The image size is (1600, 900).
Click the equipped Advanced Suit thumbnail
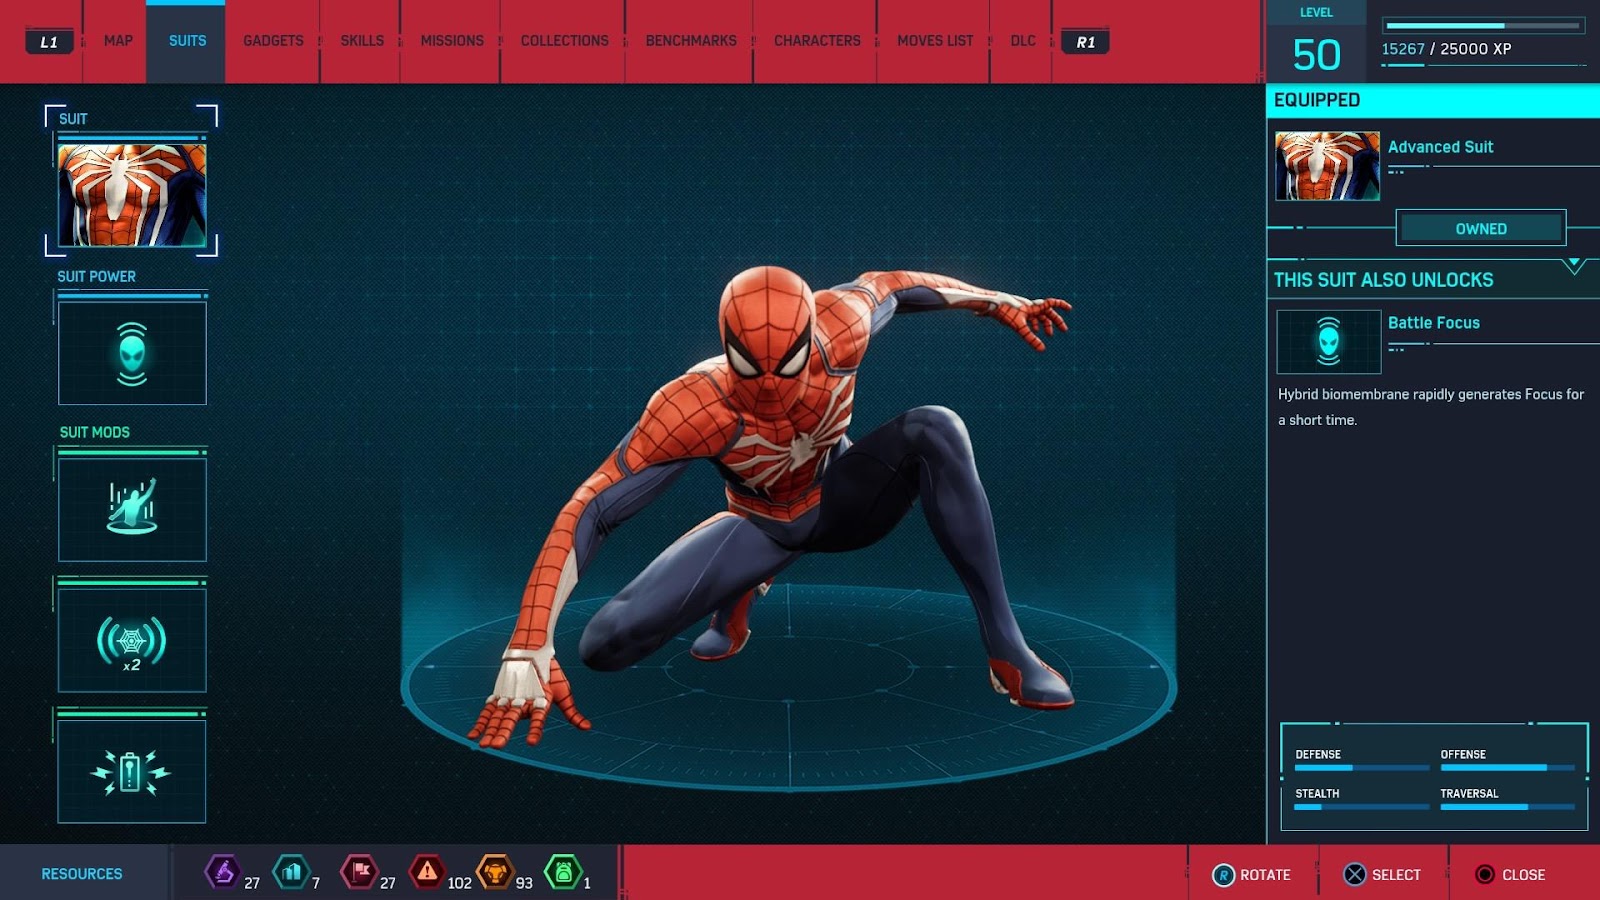tap(1328, 166)
